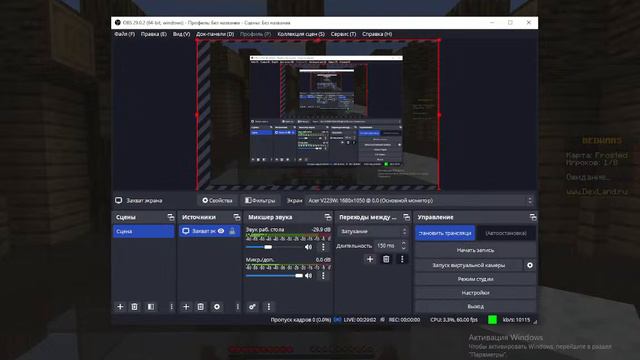Enable Режим студии
The image size is (640, 360).
[x=475, y=279]
